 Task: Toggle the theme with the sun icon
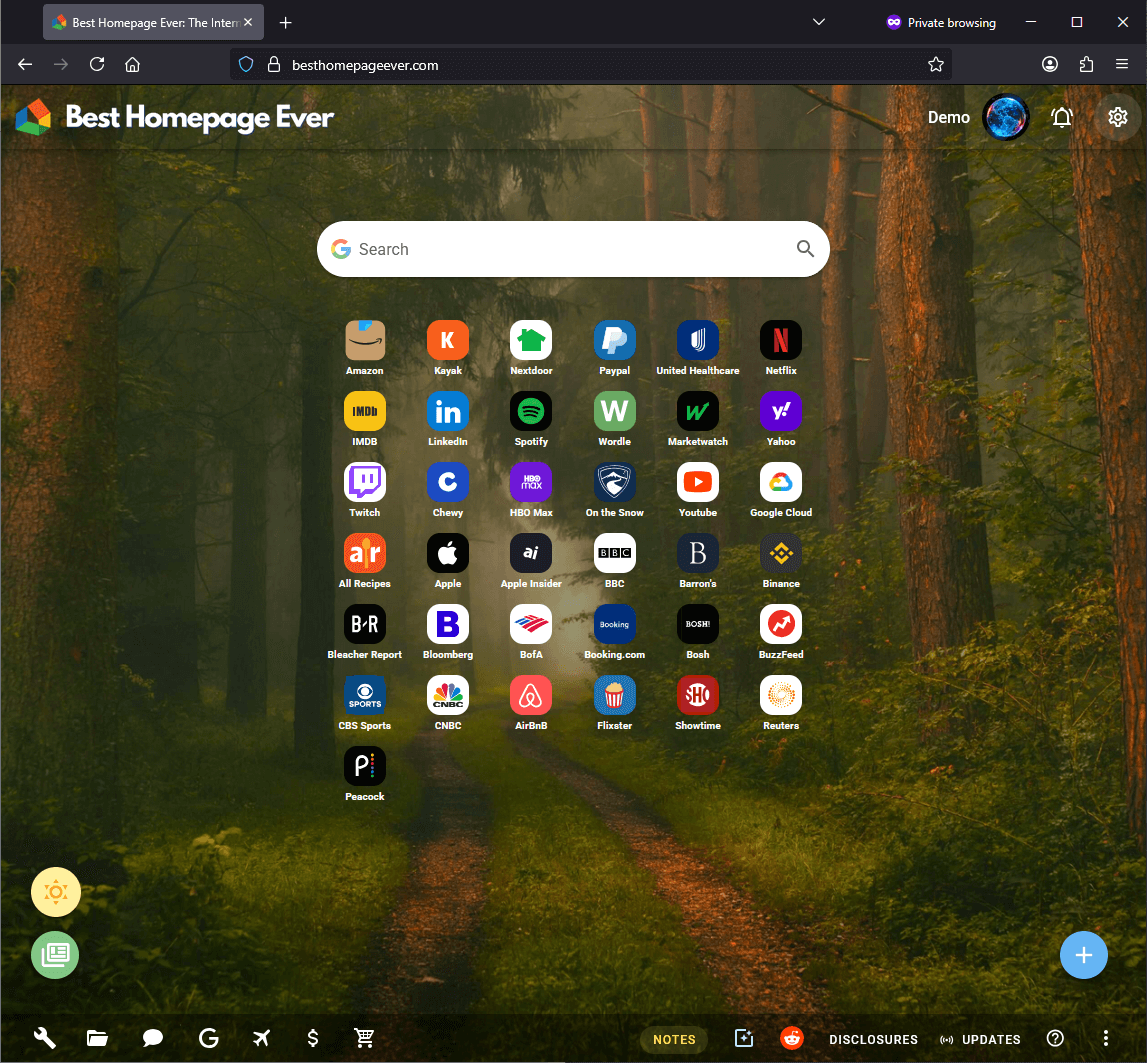(x=55, y=891)
